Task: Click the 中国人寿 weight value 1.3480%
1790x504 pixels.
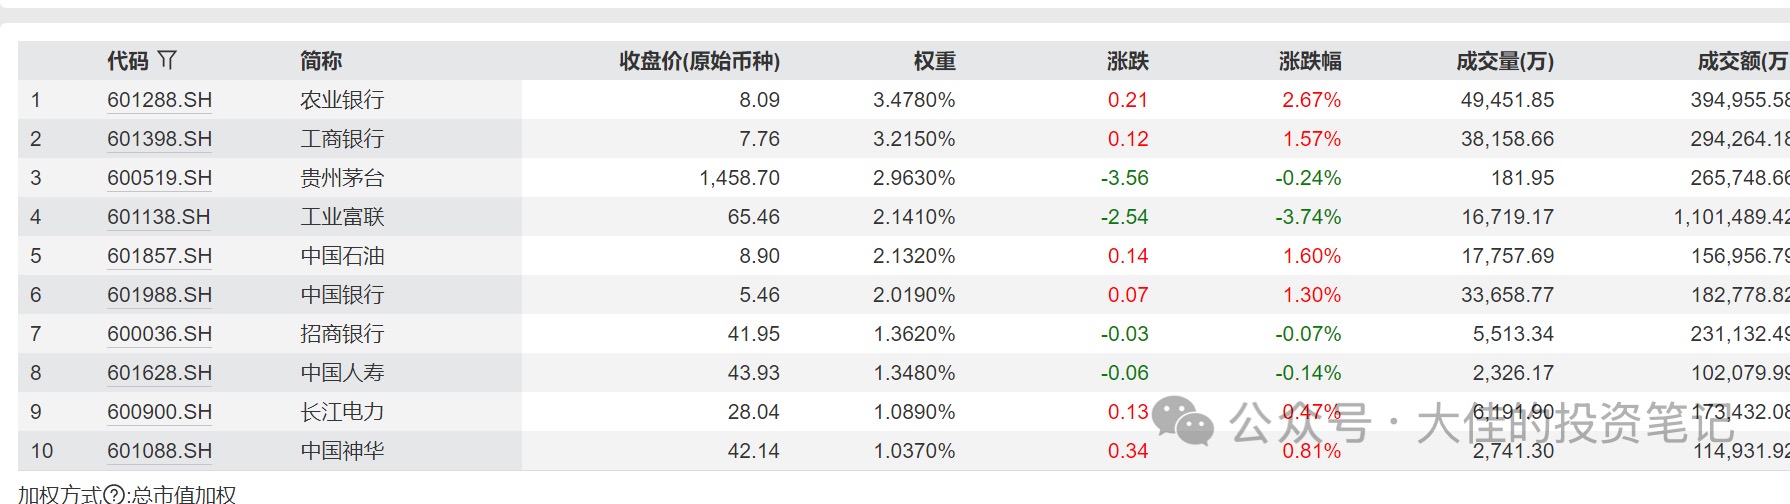Action: pyautogui.click(x=914, y=373)
